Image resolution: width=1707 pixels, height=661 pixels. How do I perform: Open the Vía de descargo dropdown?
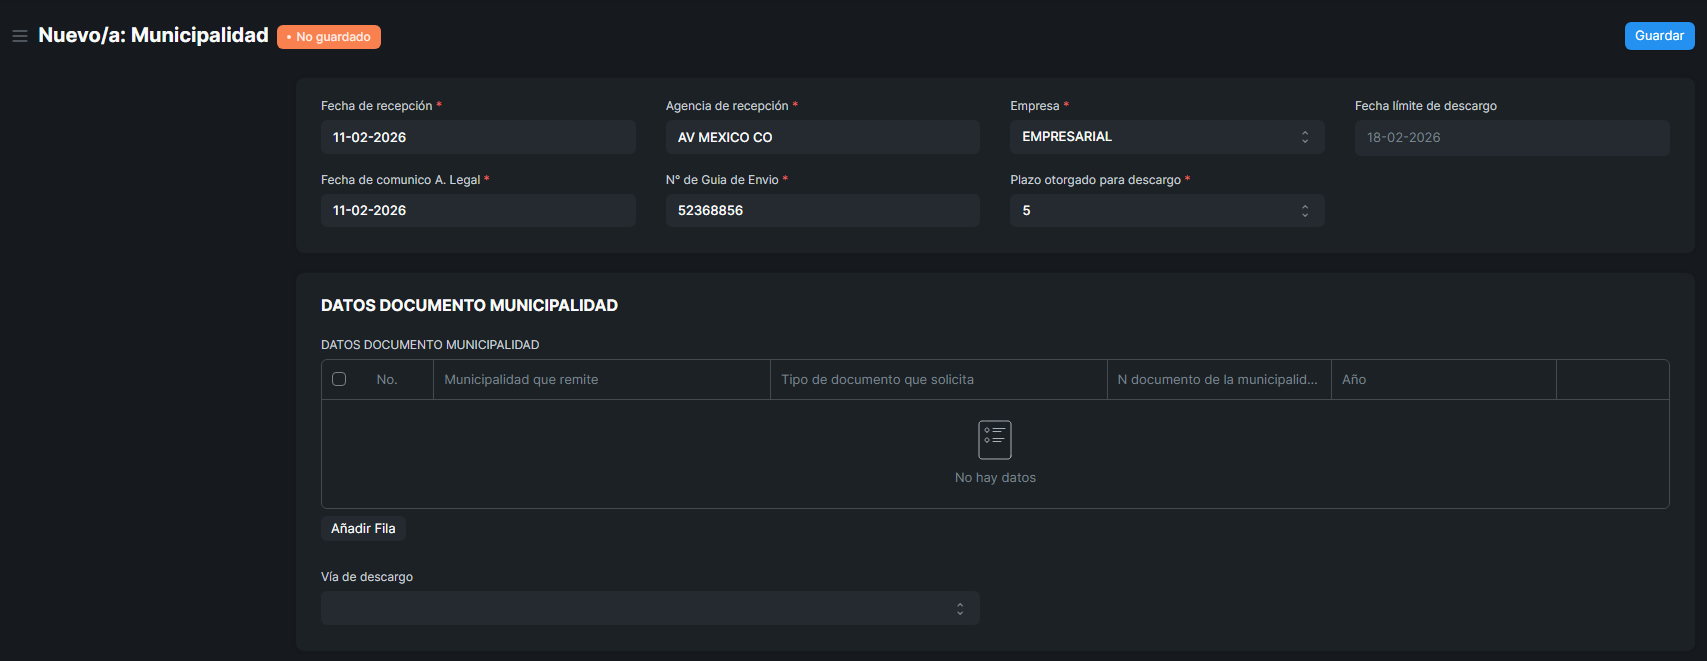point(649,608)
